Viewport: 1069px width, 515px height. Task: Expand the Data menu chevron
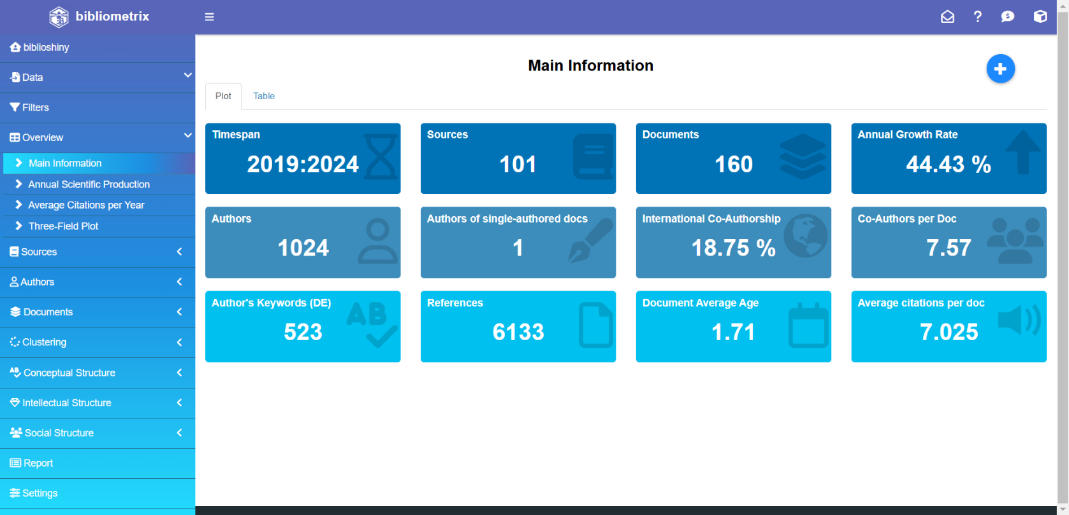pos(187,76)
